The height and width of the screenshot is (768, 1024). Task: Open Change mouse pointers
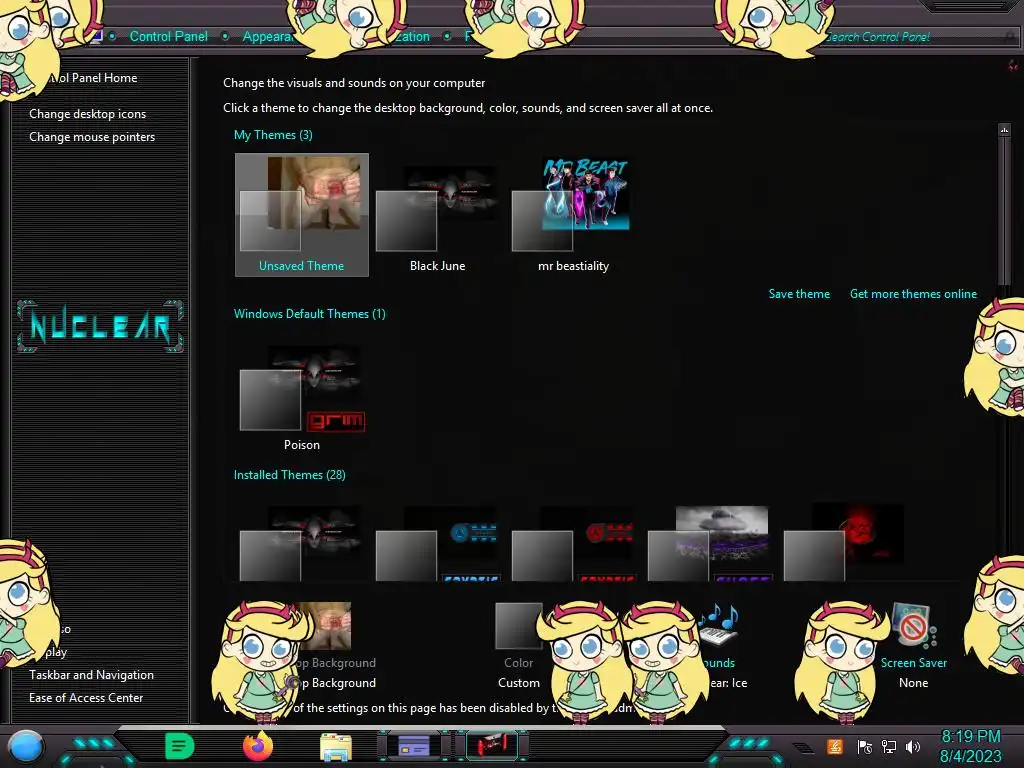point(92,136)
